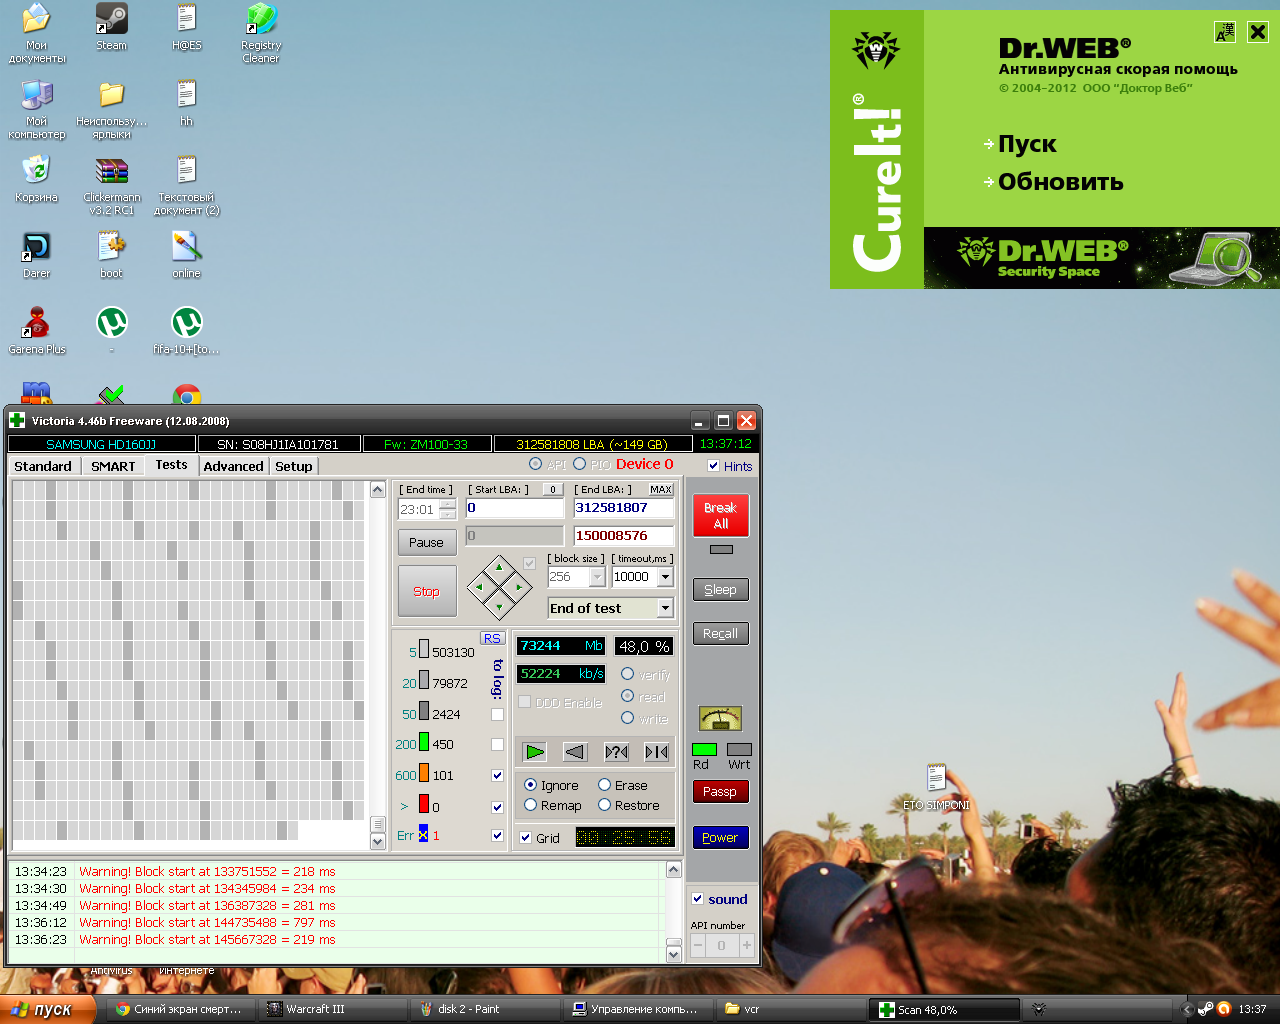Click the RS reset statistics button
Image resolution: width=1280 pixels, height=1024 pixels.
[x=492, y=638]
